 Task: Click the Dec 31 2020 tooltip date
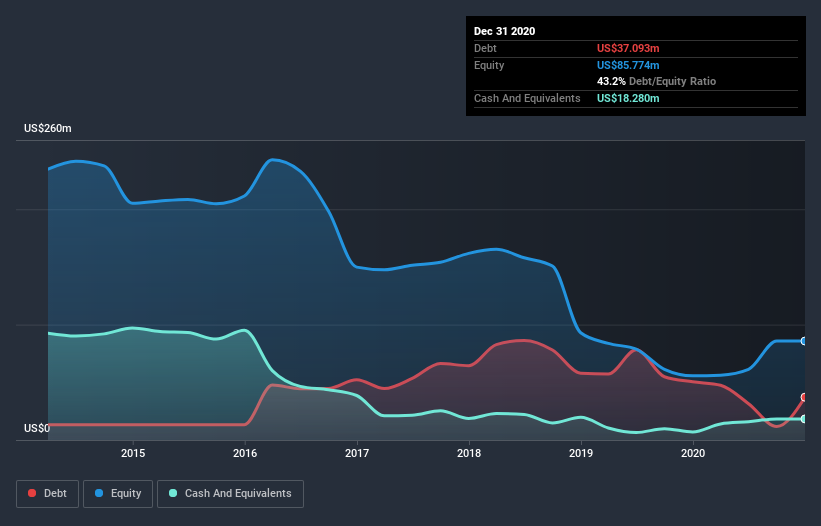coord(504,31)
